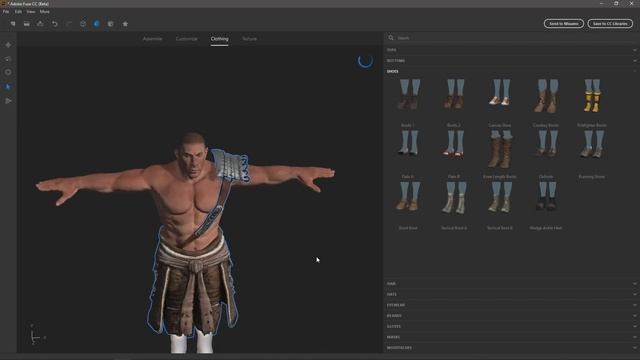Click the Undo arrow in the toolbar

pyautogui.click(x=54, y=24)
